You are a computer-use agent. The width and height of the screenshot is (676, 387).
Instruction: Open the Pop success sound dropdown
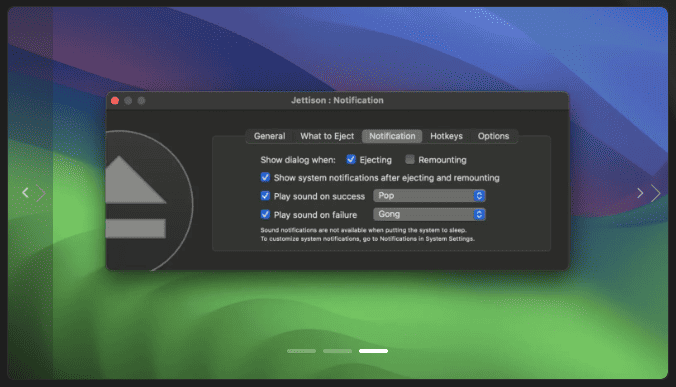[x=429, y=196]
